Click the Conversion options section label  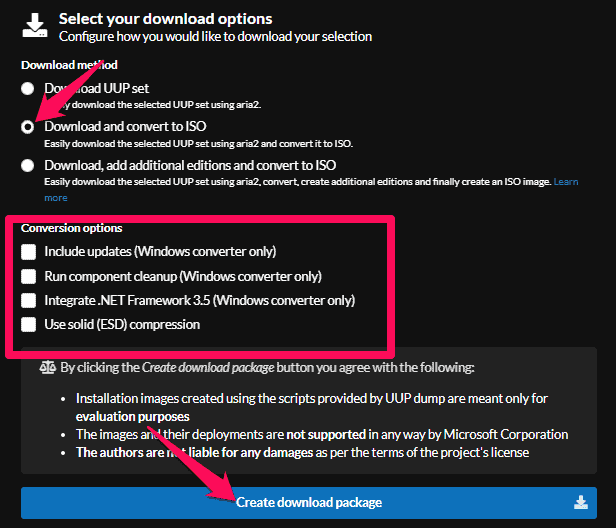(72, 228)
